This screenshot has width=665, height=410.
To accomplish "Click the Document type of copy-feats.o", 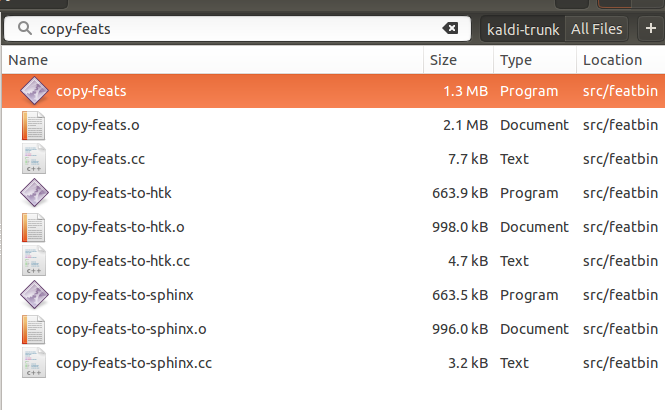I will pyautogui.click(x=534, y=125).
